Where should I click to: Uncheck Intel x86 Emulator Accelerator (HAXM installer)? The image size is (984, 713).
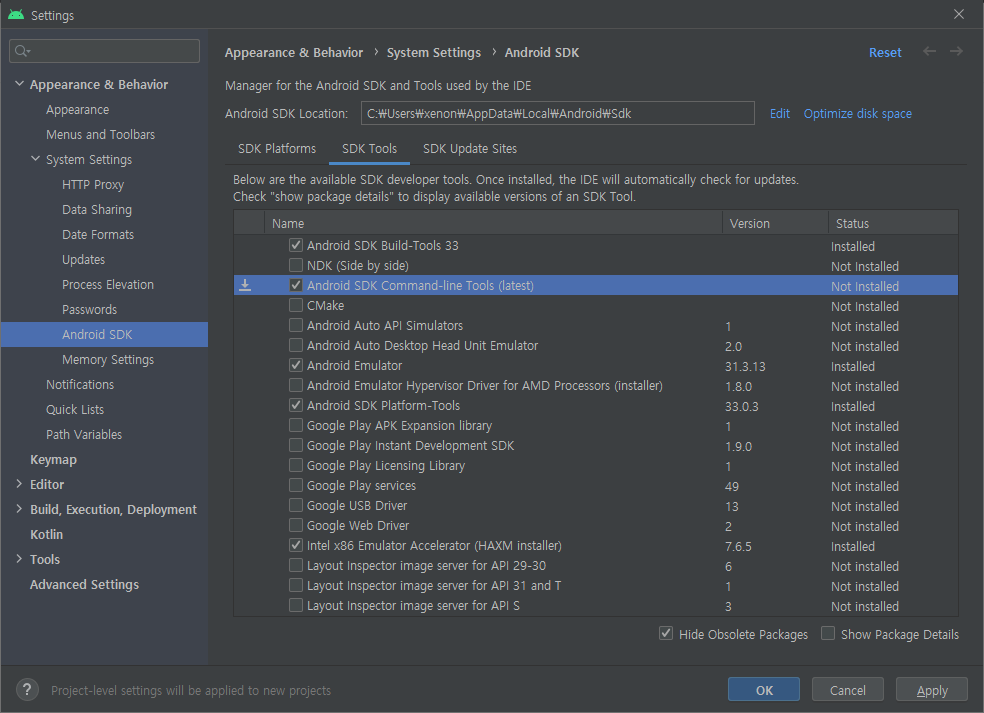coord(296,545)
